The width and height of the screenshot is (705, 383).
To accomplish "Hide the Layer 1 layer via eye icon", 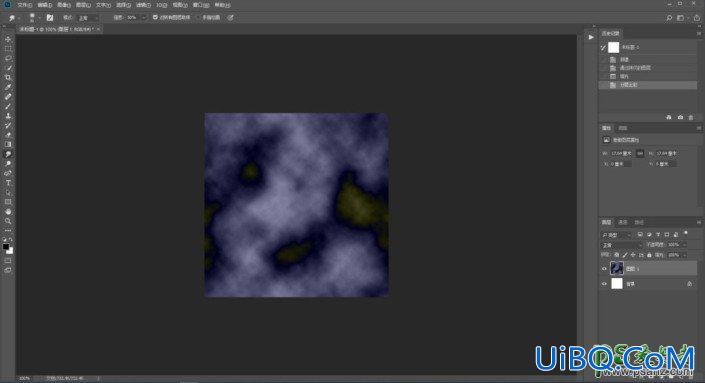I will tap(604, 269).
